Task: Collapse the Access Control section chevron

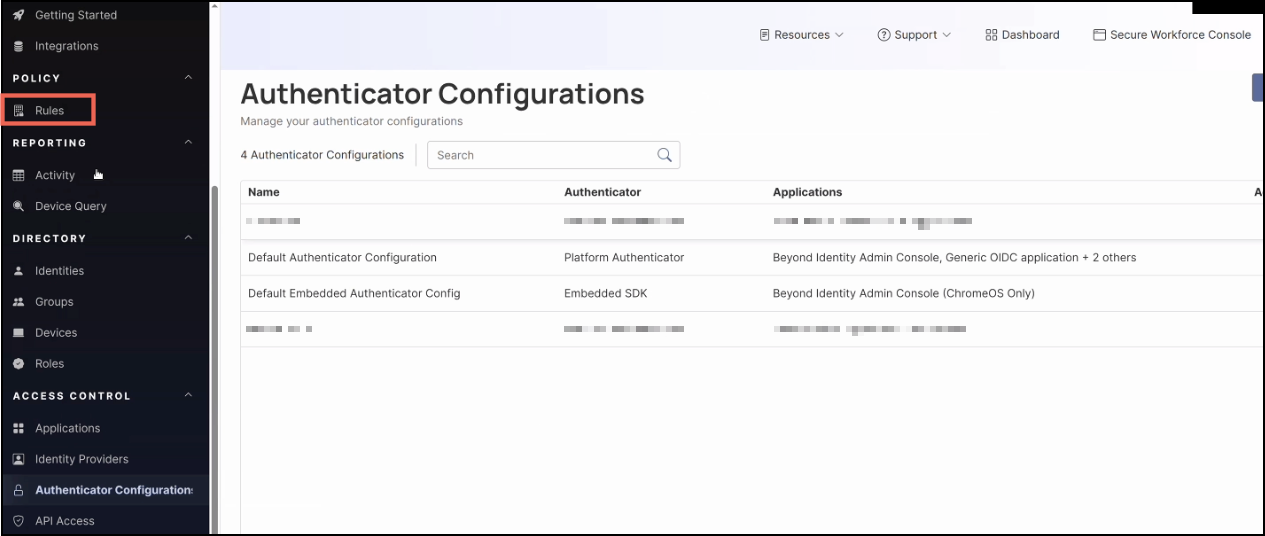Action: pyautogui.click(x=189, y=396)
